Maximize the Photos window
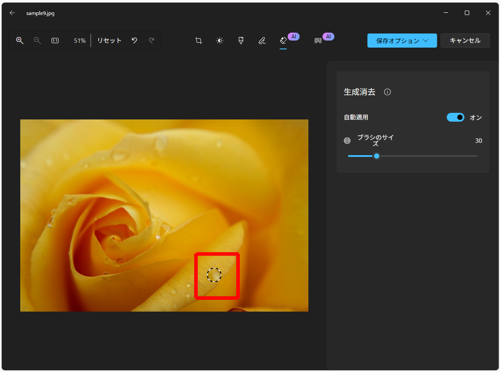 [x=467, y=13]
